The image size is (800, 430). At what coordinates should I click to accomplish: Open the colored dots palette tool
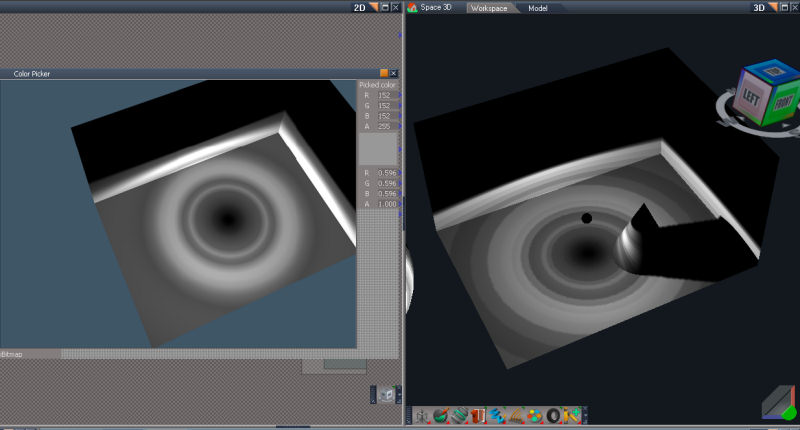click(x=534, y=416)
